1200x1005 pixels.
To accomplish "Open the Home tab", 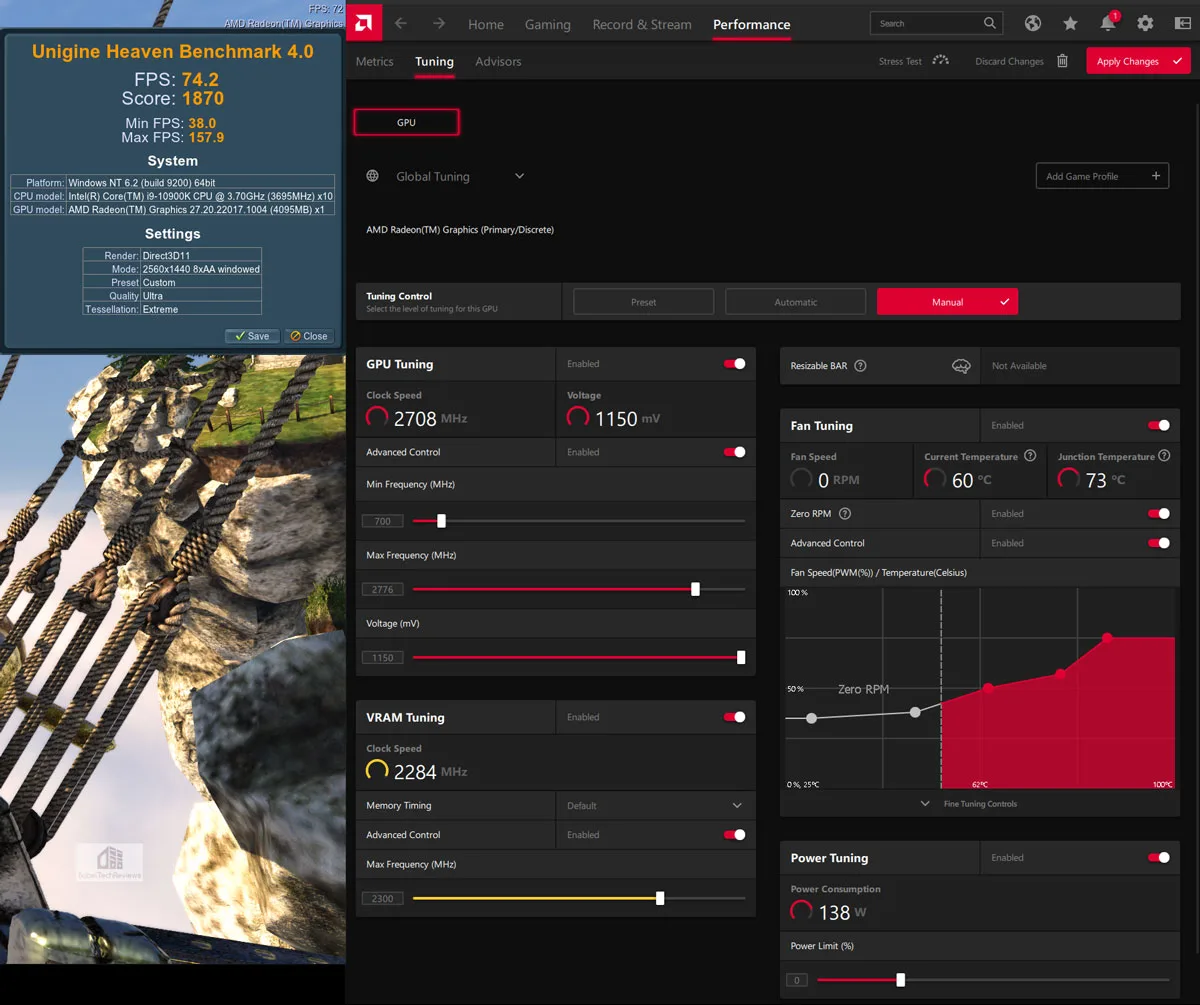I will tap(486, 24).
